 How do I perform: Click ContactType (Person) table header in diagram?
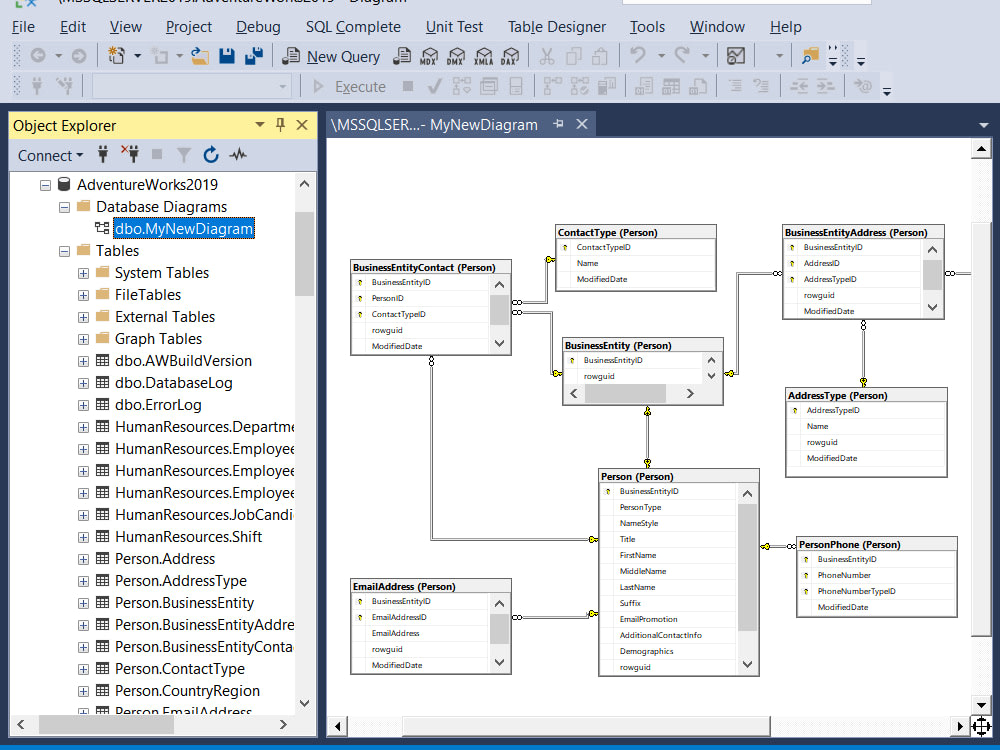tap(636, 232)
